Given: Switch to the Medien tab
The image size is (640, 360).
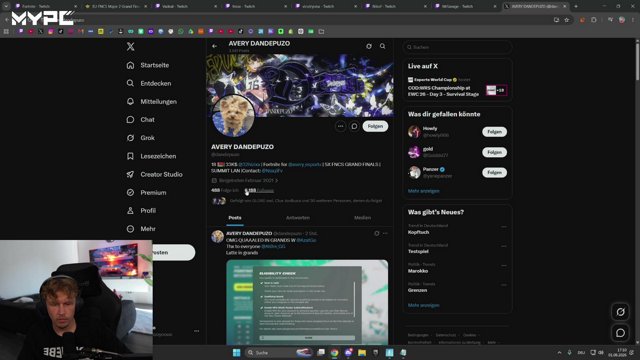Looking at the screenshot, I should 362,218.
